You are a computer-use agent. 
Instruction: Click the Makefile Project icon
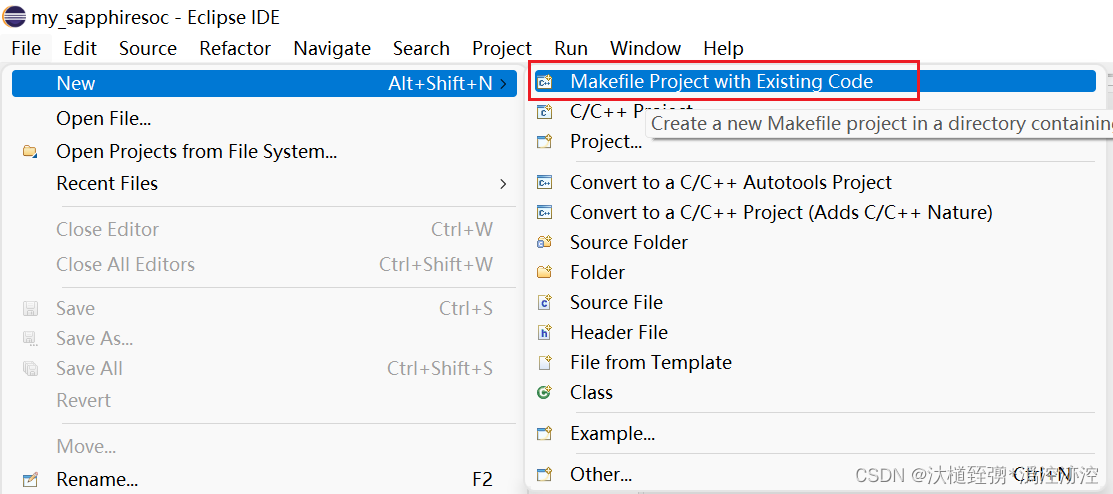coord(544,82)
